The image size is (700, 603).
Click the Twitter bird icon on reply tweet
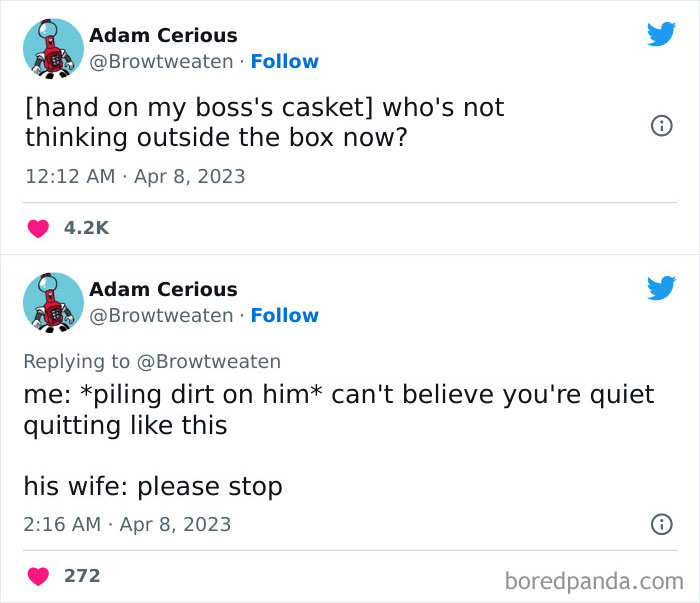(662, 288)
